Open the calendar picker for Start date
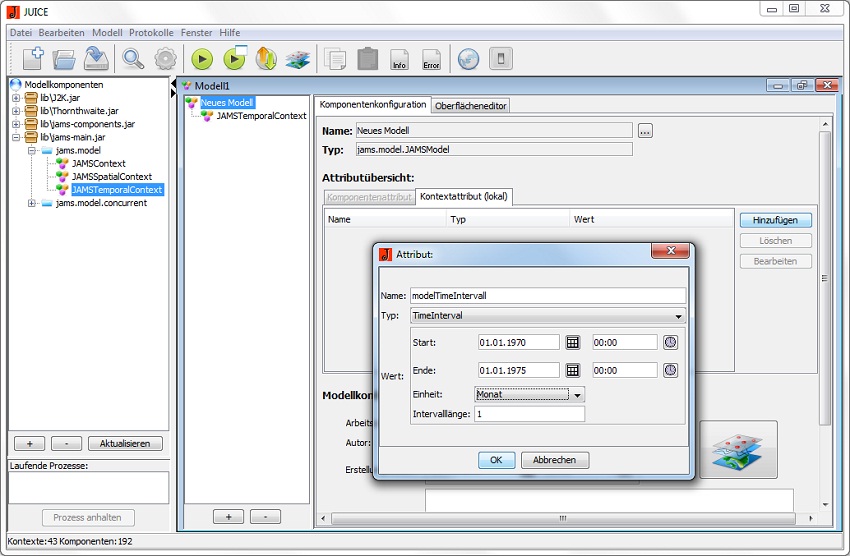The width and height of the screenshot is (850, 556). coord(573,342)
